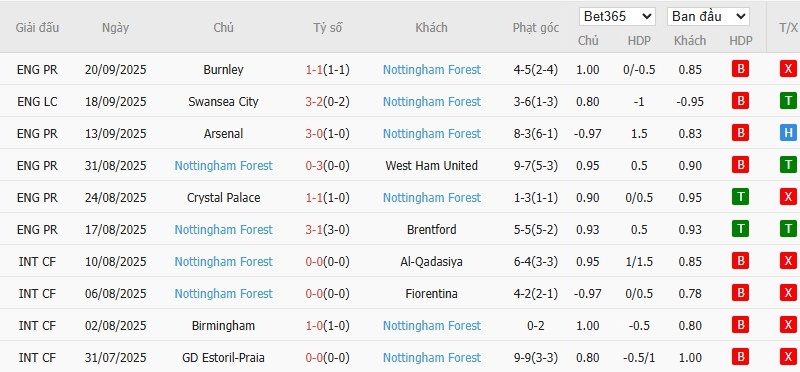Image resolution: width=800 pixels, height=372 pixels.
Task: Open the Ban đầu odds type dropdown
Action: 708,16
